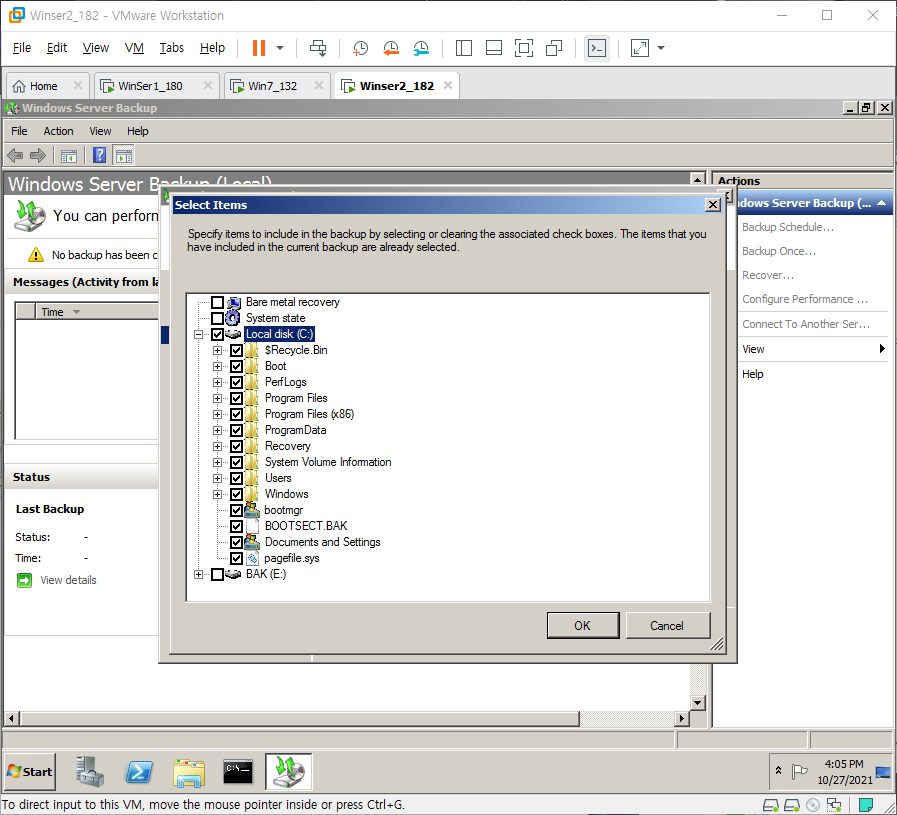Select Documents and Settings in the tree

point(322,542)
